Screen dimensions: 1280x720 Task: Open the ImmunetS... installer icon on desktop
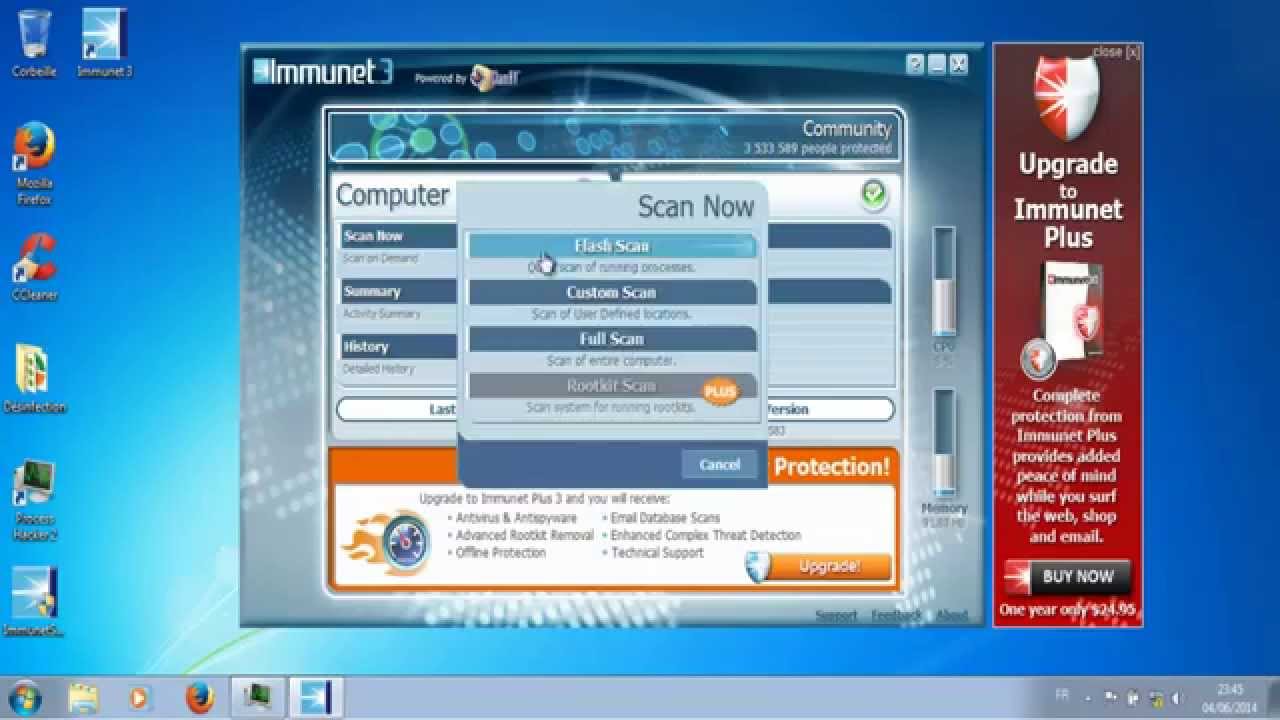[34, 602]
